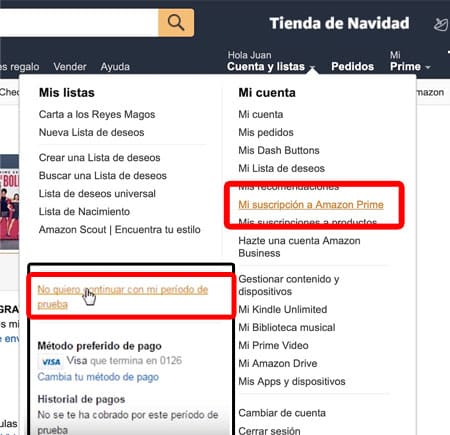This screenshot has width=450, height=435.
Task: Open Mis Apps y dispositivos
Action: 292,381
